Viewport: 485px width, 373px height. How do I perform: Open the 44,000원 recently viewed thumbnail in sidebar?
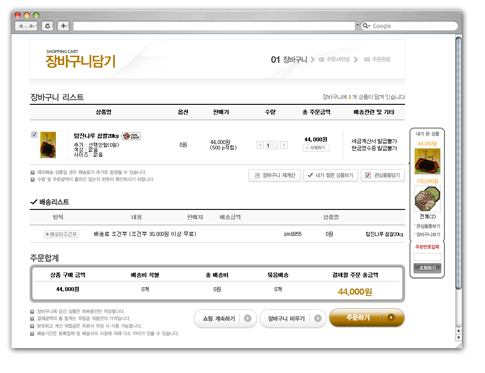point(427,161)
